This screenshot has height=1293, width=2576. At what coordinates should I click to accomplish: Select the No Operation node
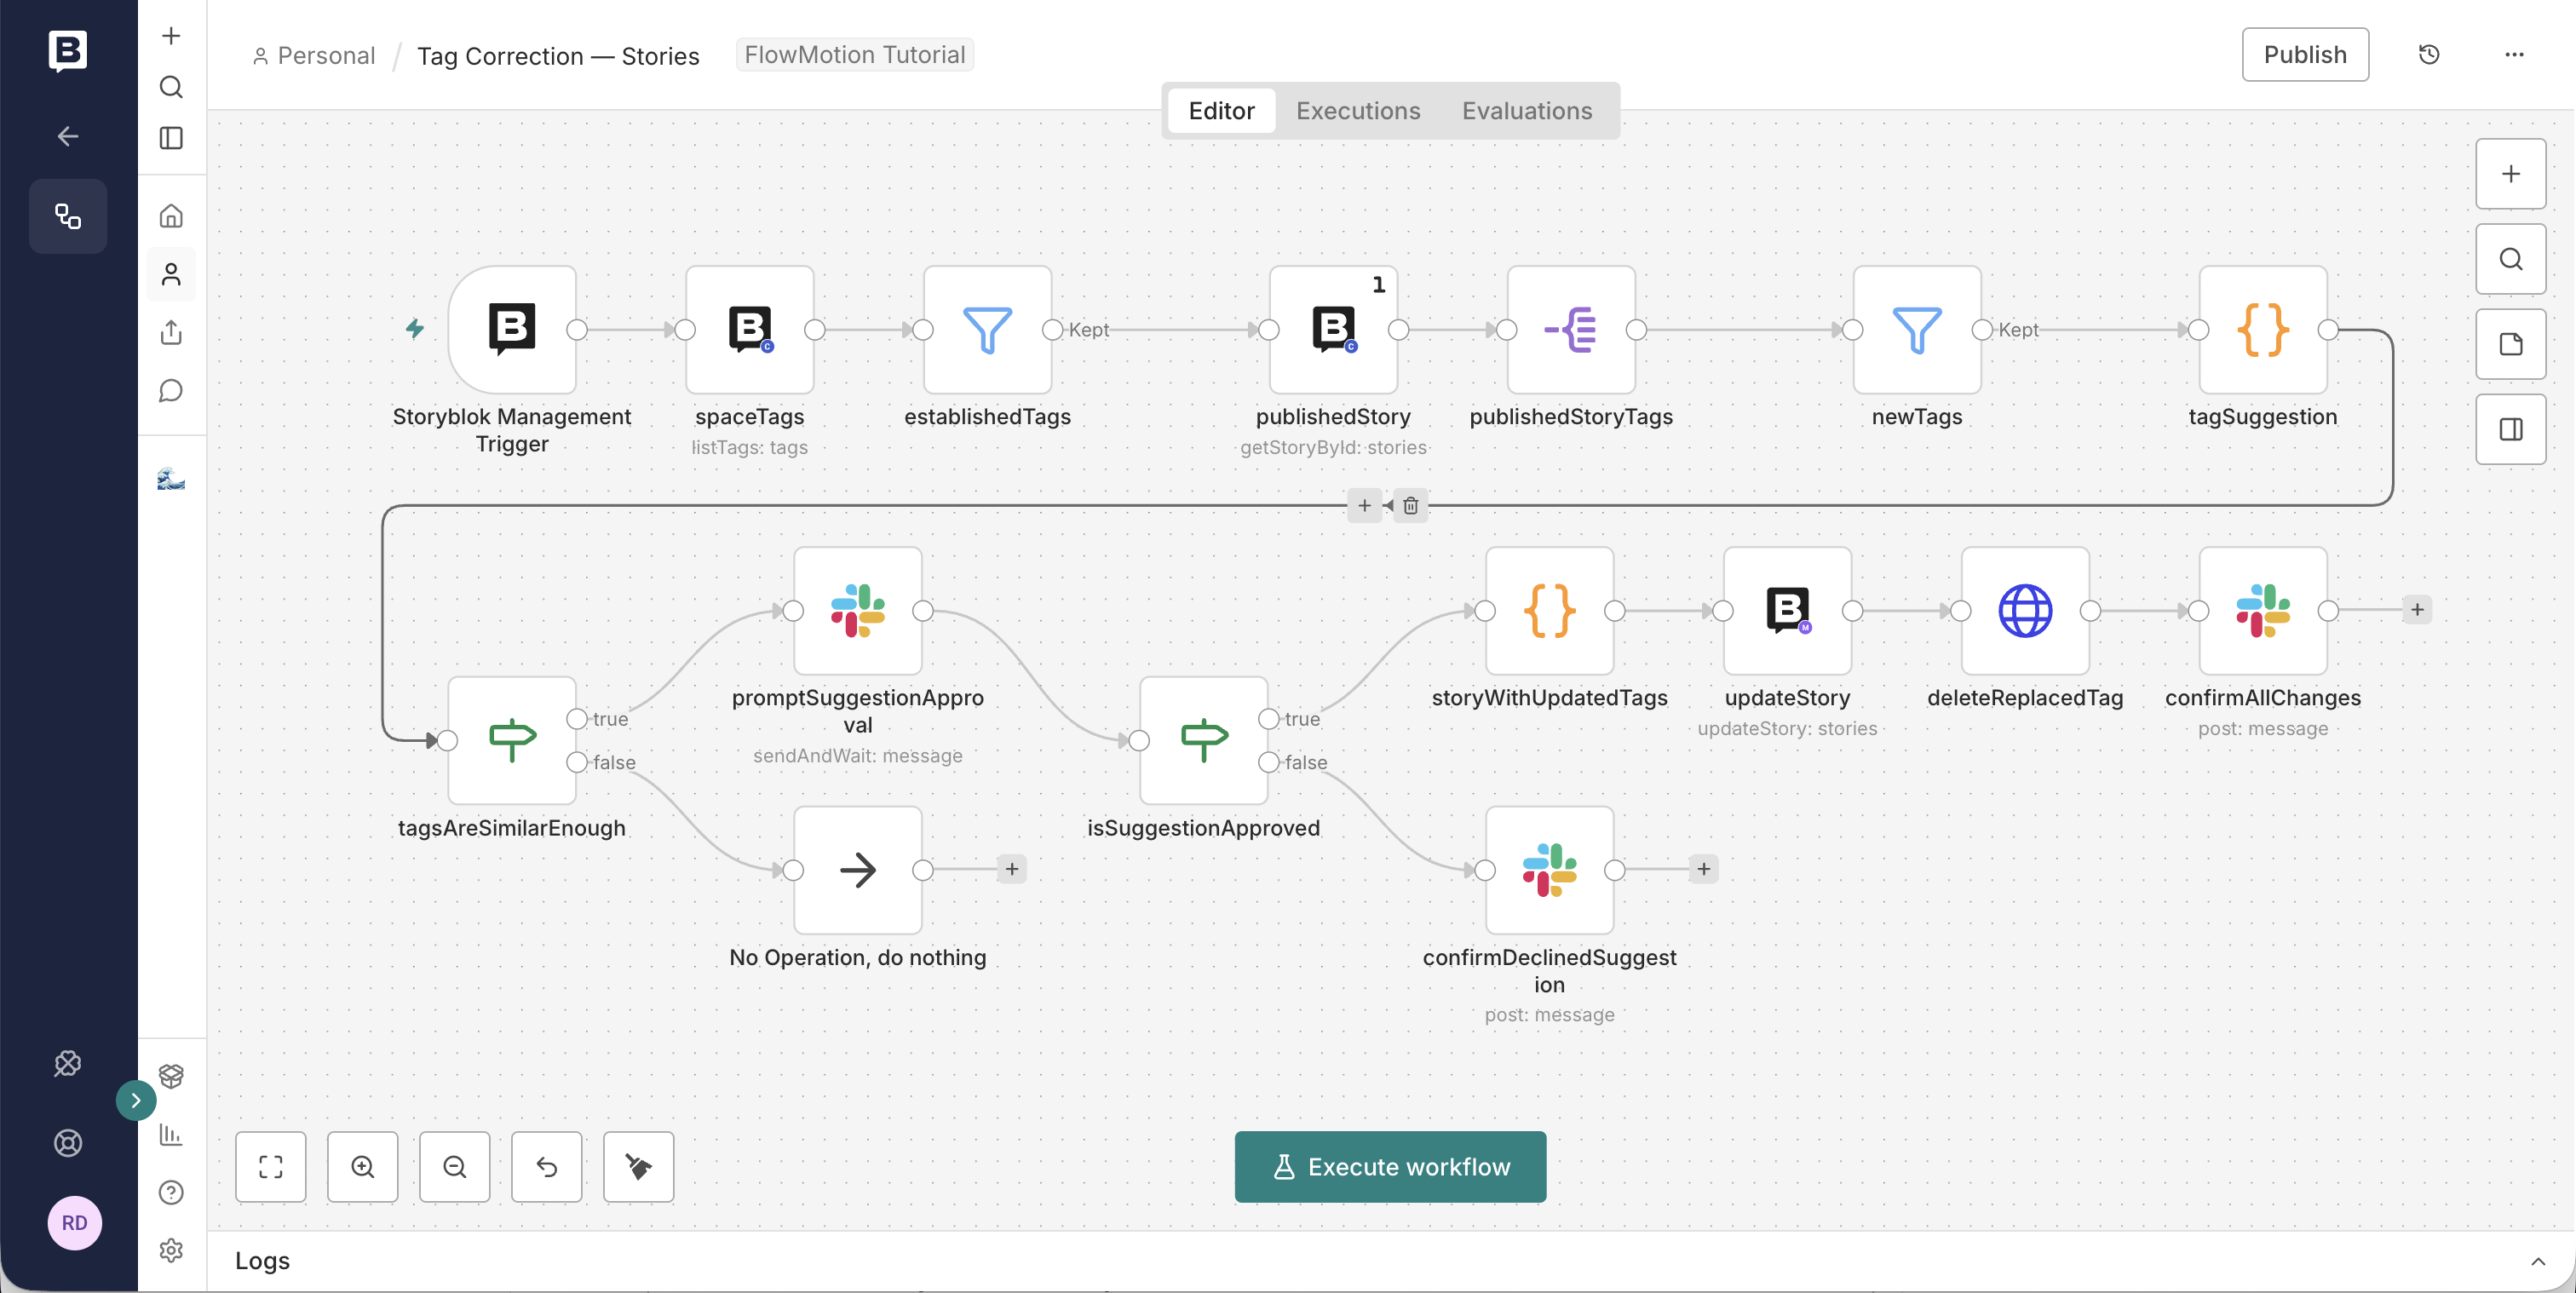(x=857, y=870)
